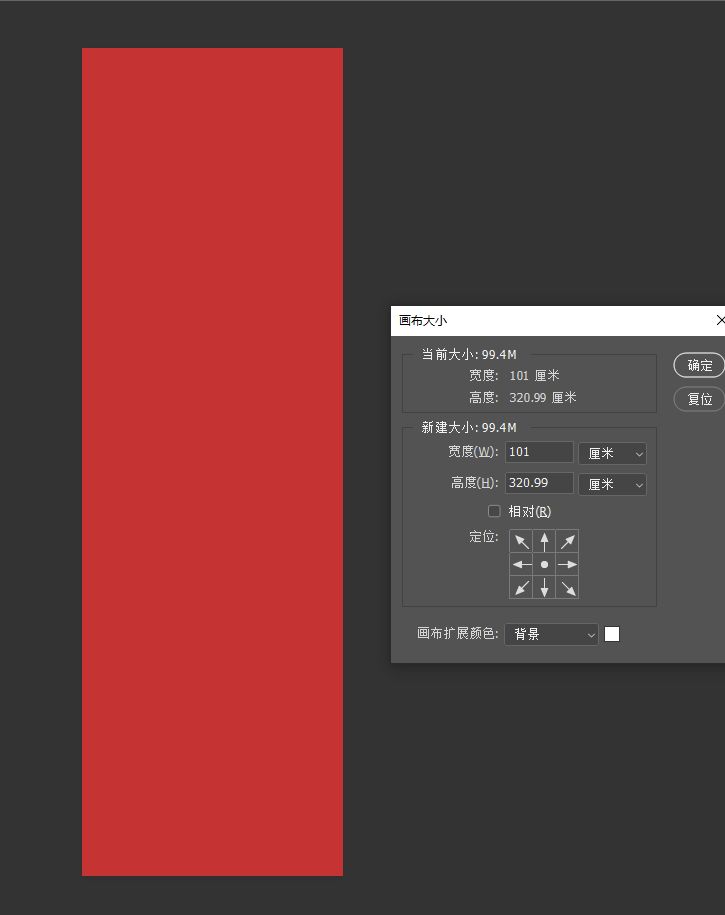Close the 画布大小 dialog
This screenshot has width=725, height=915.
click(720, 320)
